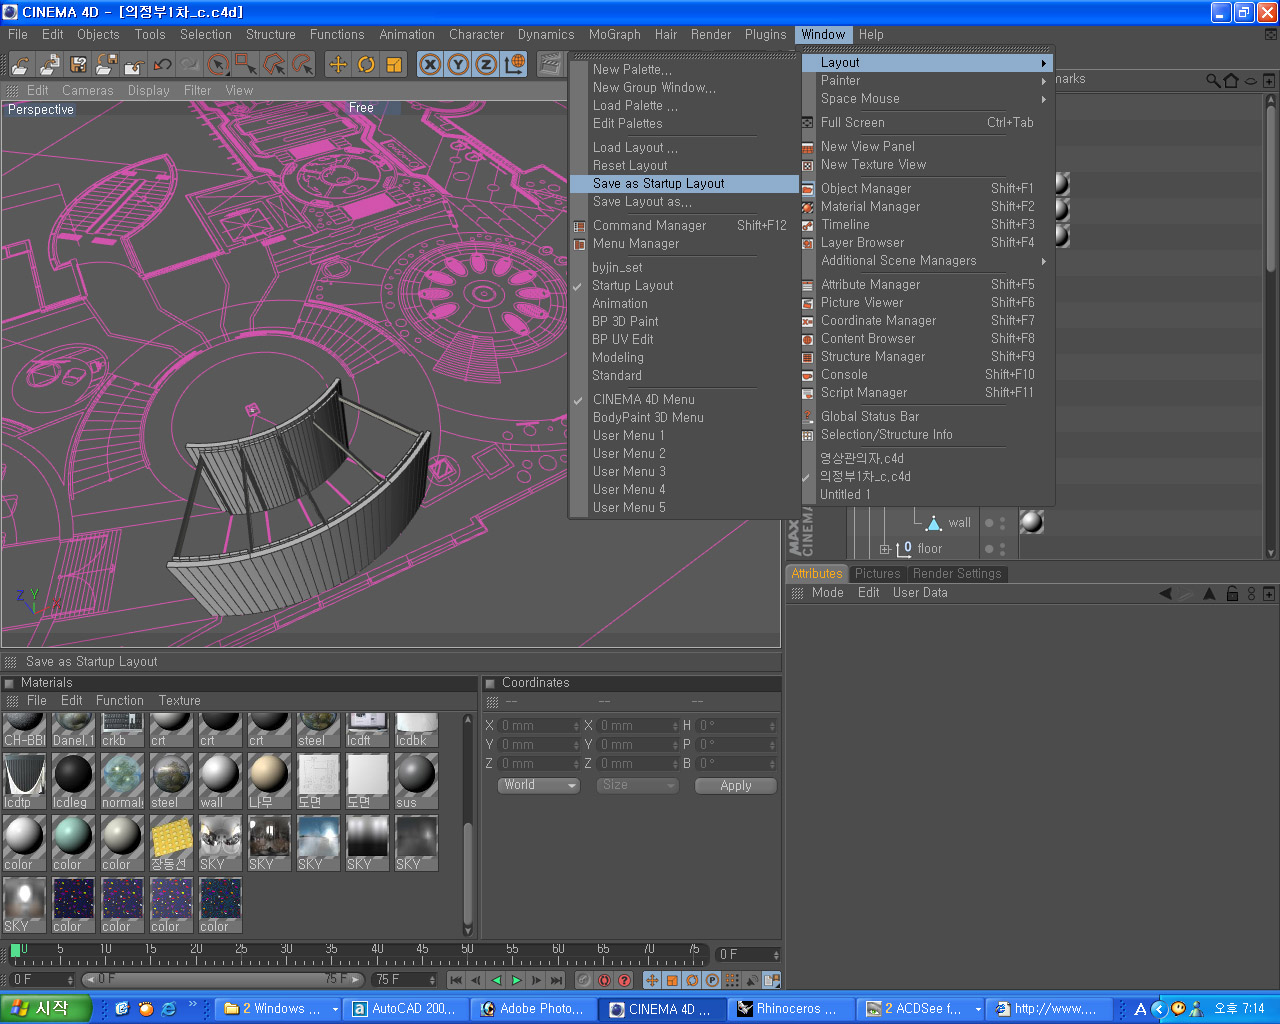Screen dimensions: 1280x1024
Task: Click the wall object triangle icon
Action: click(934, 523)
